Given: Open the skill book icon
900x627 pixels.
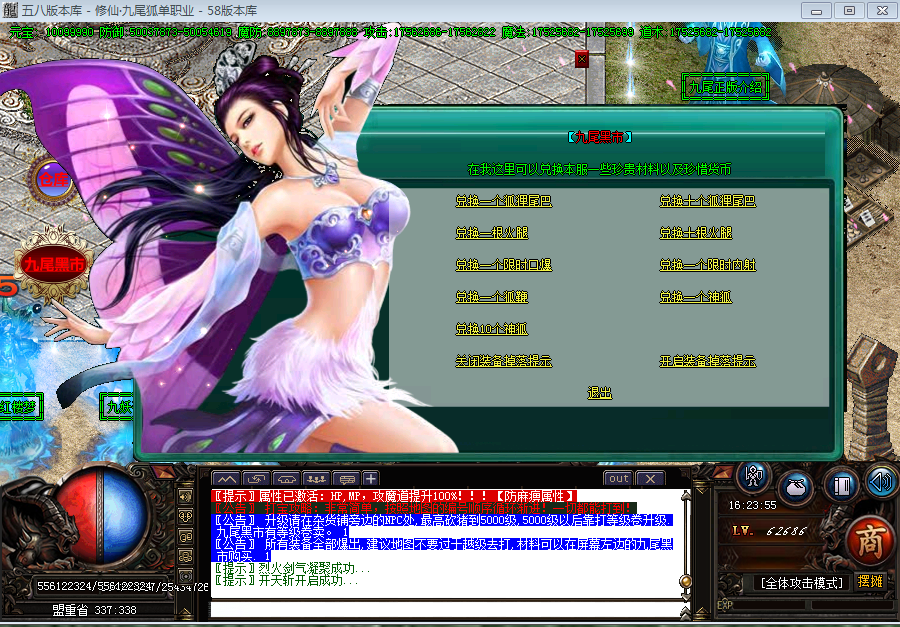Looking at the screenshot, I should pos(842,485).
